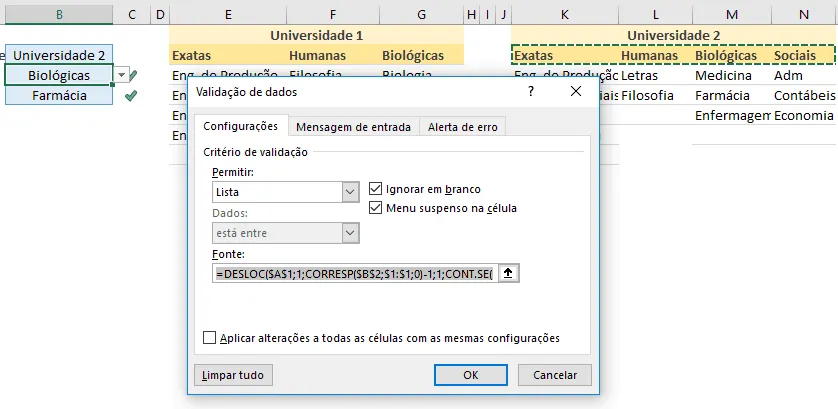
Task: Close the Validação de dados dialog
Action: pos(576,91)
